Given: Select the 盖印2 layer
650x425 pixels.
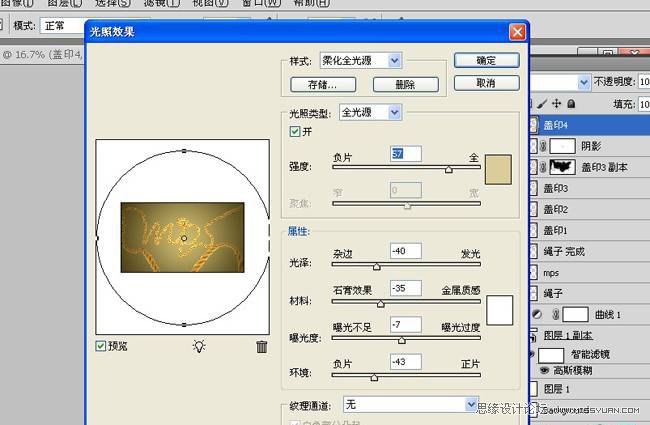Looking at the screenshot, I should tap(589, 209).
